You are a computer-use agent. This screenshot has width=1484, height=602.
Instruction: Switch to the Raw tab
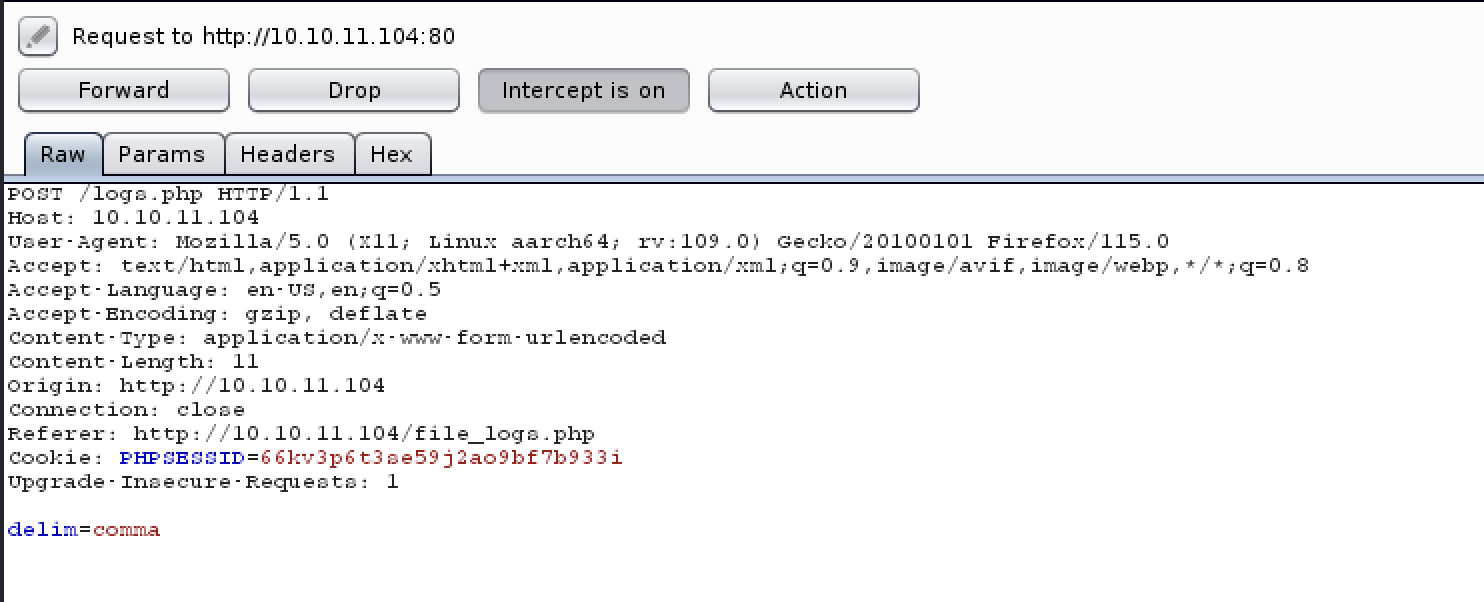[63, 155]
